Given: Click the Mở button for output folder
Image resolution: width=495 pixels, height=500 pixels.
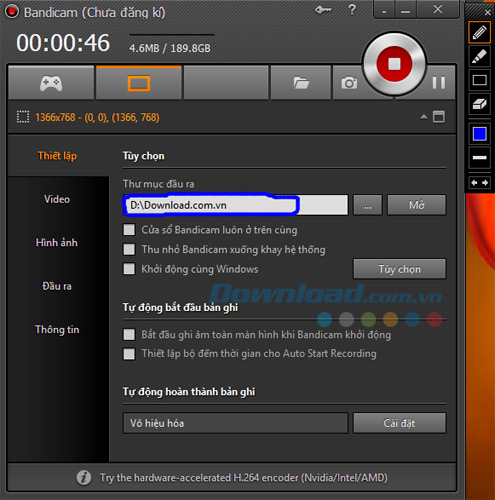Looking at the screenshot, I should (417, 205).
